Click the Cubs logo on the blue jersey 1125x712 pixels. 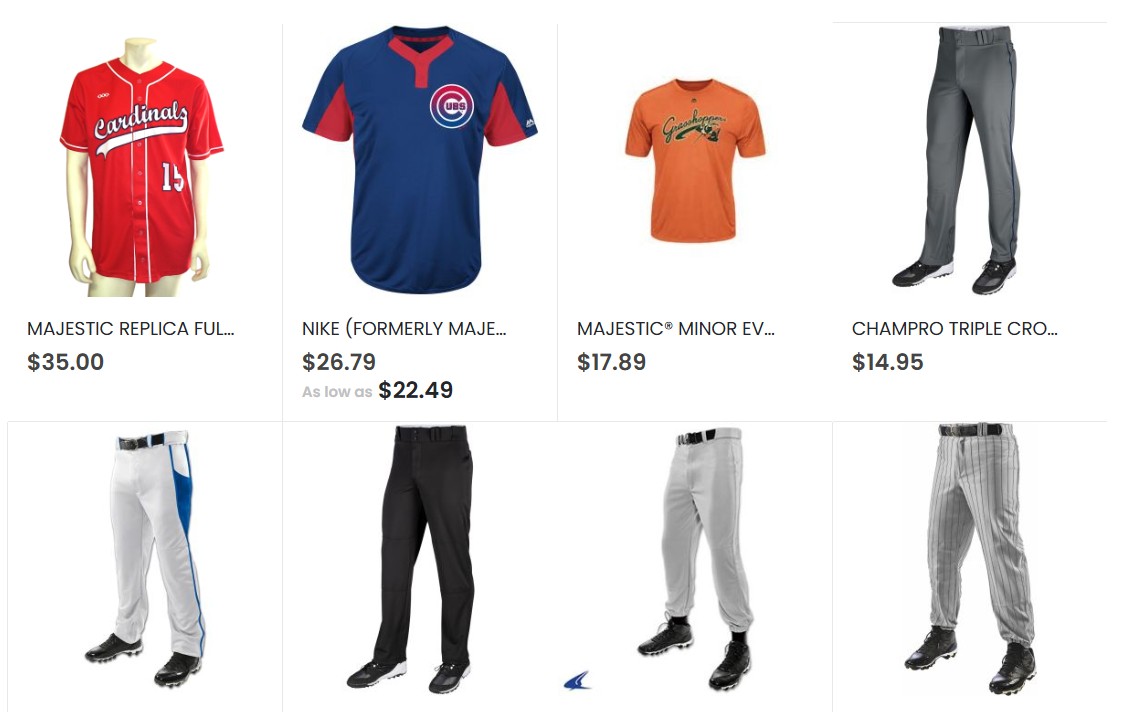coord(451,106)
